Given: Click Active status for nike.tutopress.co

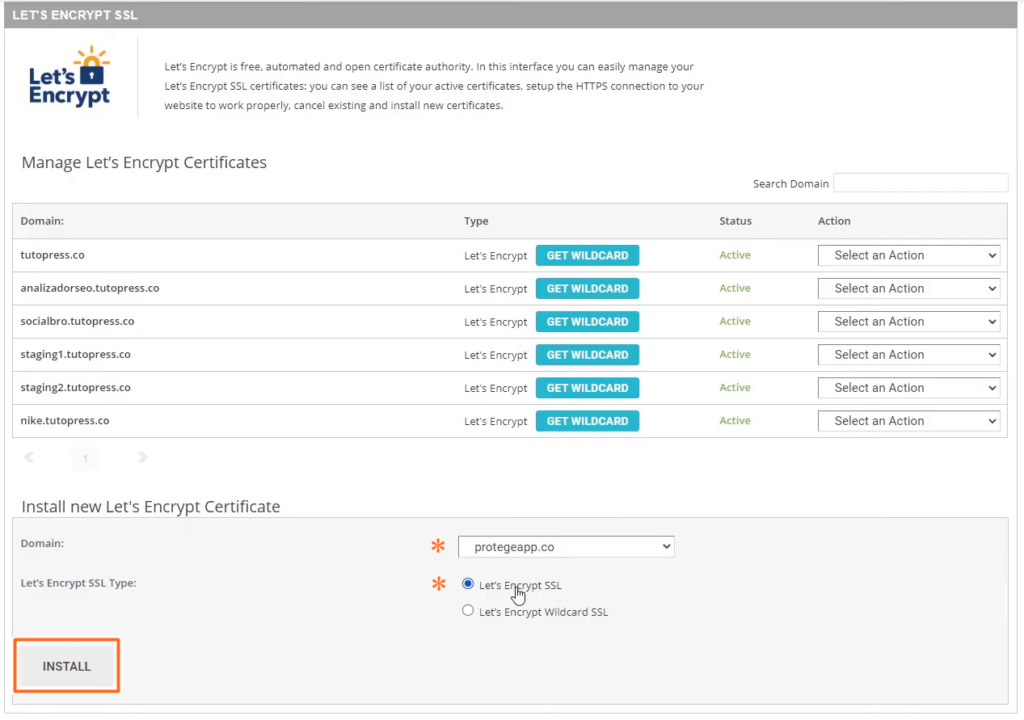Looking at the screenshot, I should tap(735, 421).
